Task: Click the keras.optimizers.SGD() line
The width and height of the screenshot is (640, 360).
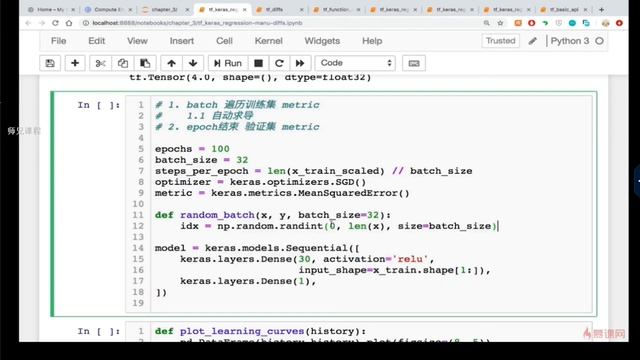Action: [260, 182]
